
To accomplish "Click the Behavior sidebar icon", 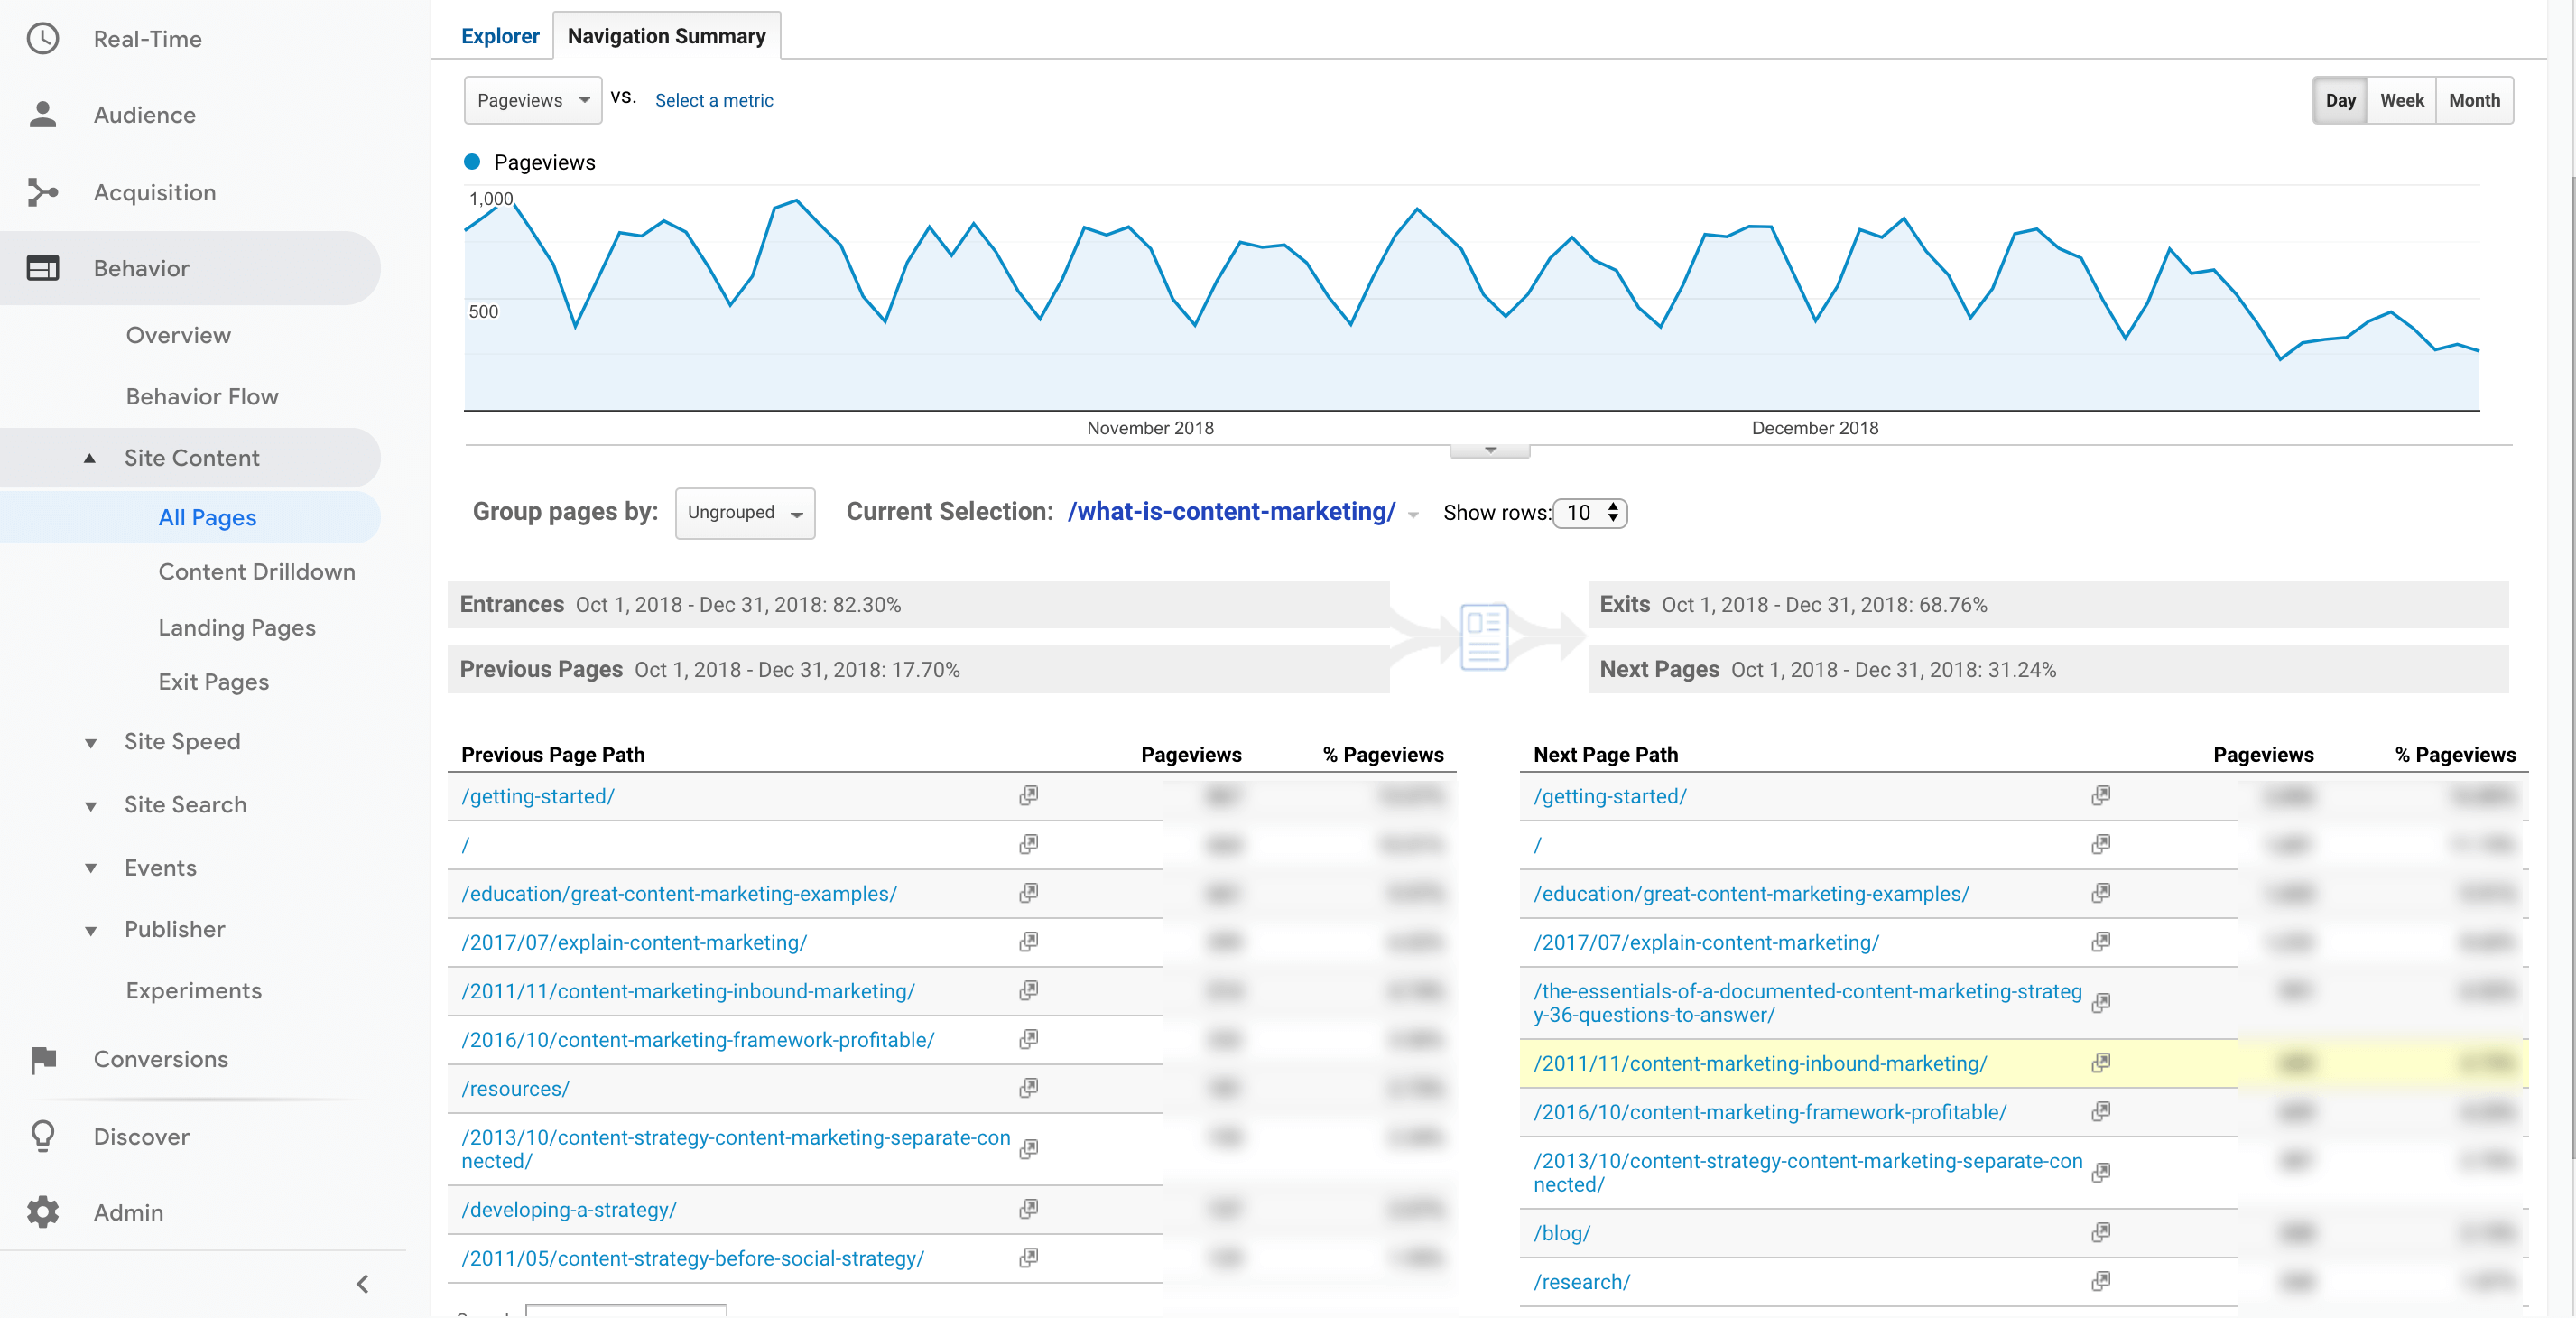I will coord(43,267).
